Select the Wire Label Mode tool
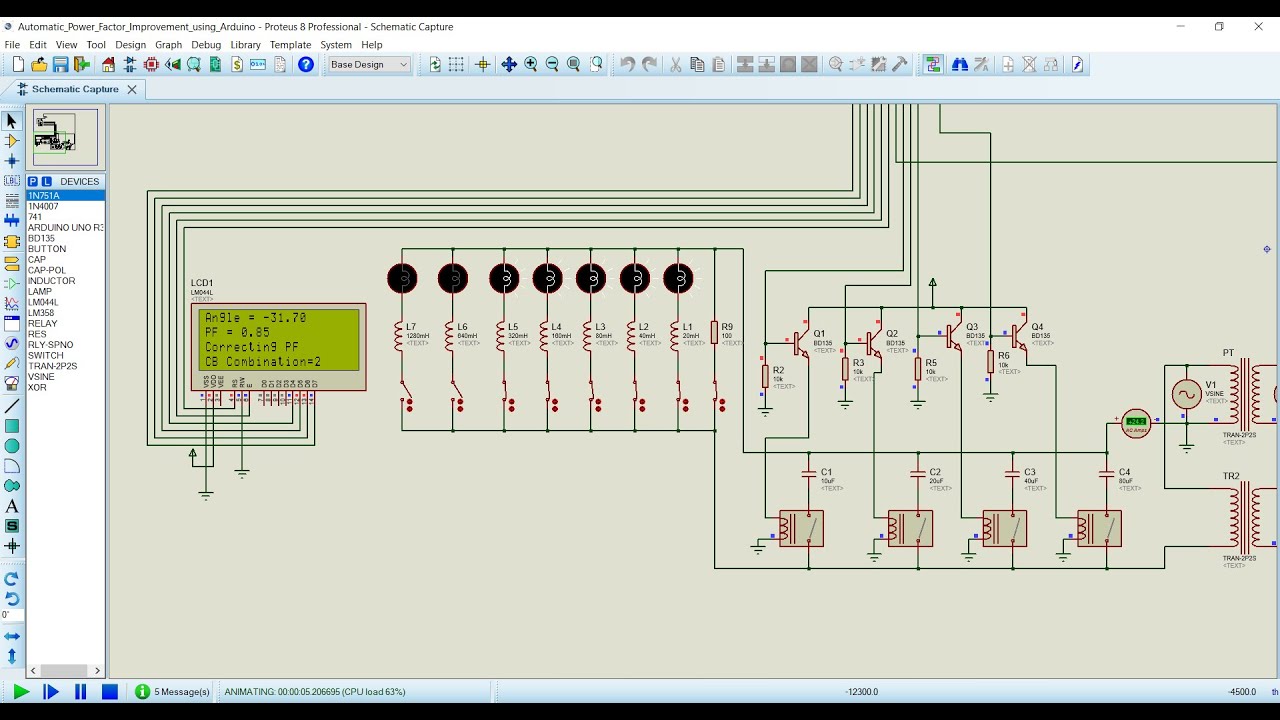 pos(12,181)
